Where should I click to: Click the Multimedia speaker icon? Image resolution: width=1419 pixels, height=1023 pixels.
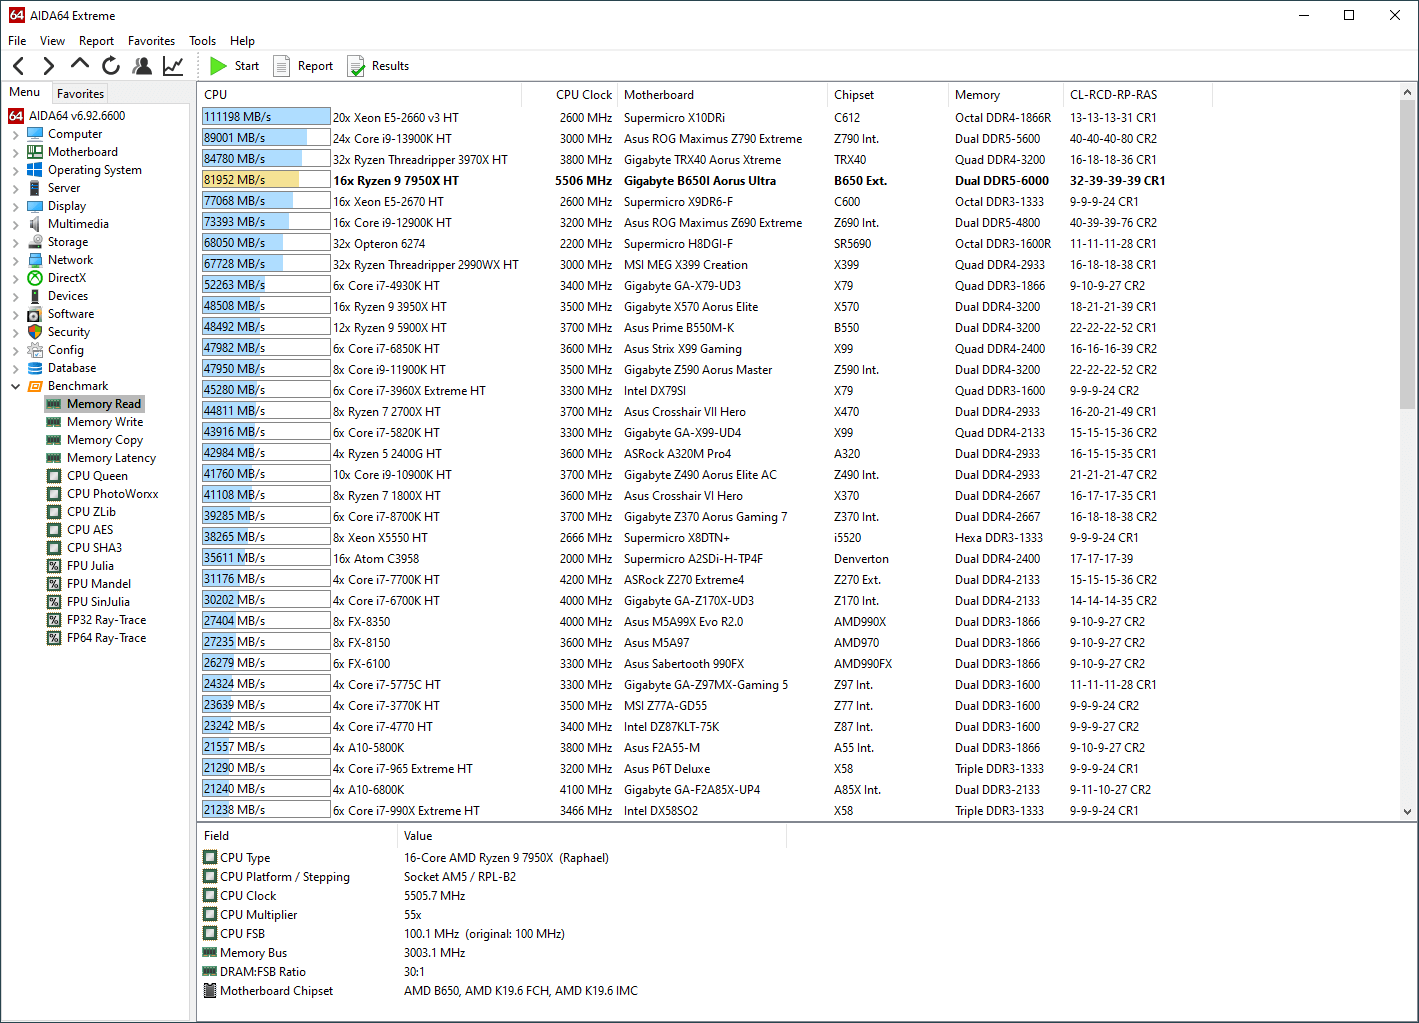tap(36, 224)
